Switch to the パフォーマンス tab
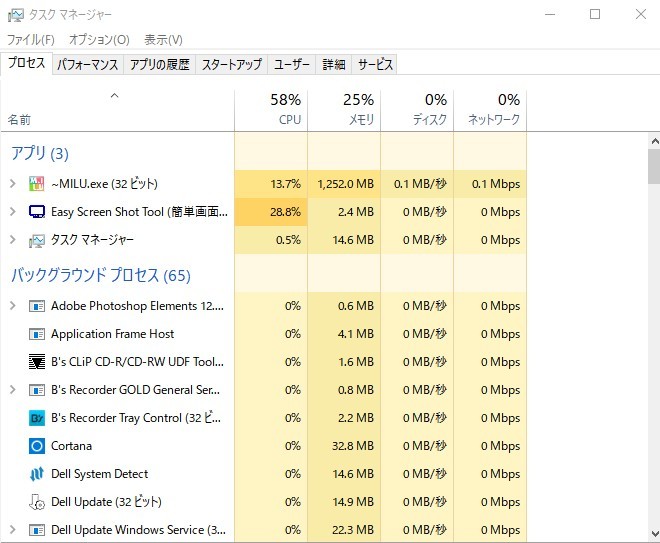This screenshot has height=543, width=660. 88,64
